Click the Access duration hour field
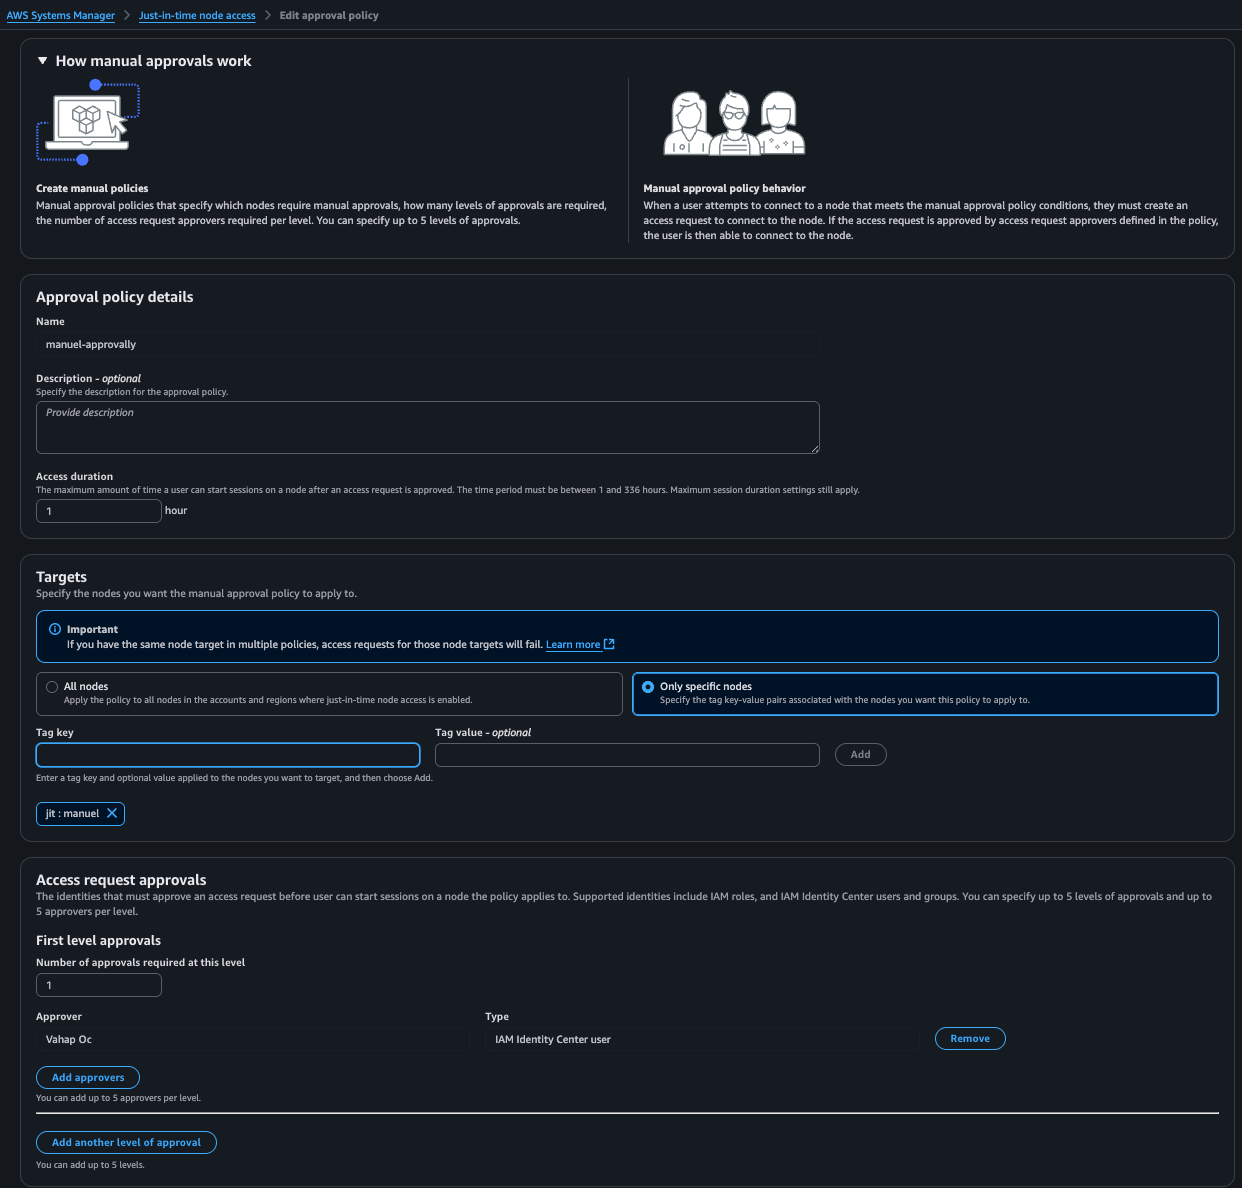Viewport: 1242px width, 1188px height. point(98,511)
